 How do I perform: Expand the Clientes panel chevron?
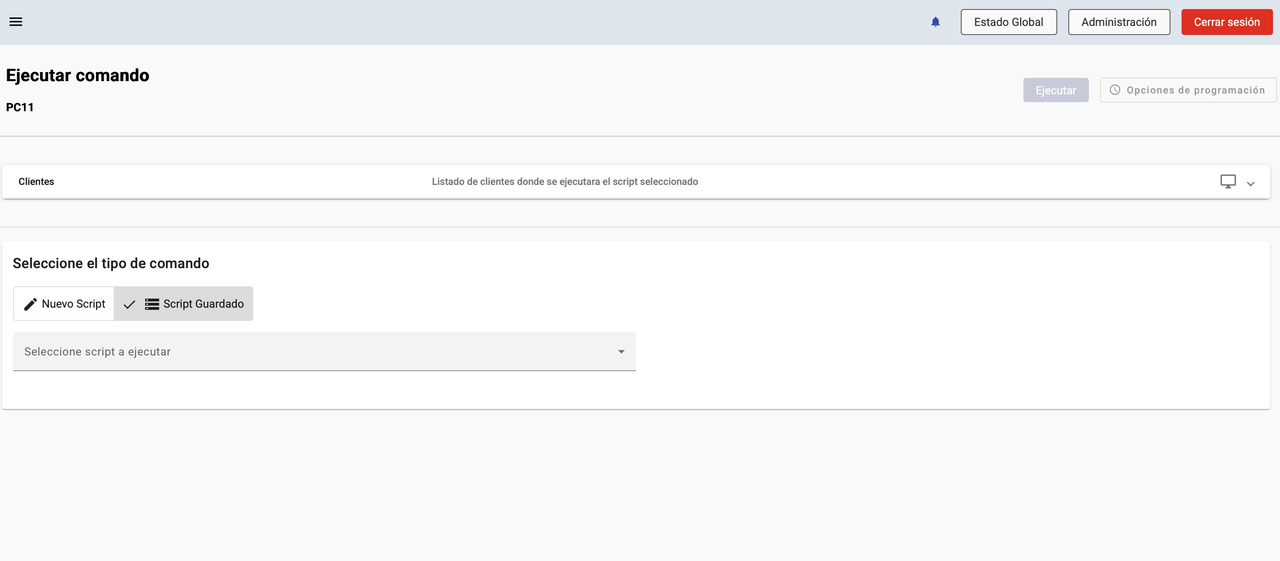pos(1250,184)
